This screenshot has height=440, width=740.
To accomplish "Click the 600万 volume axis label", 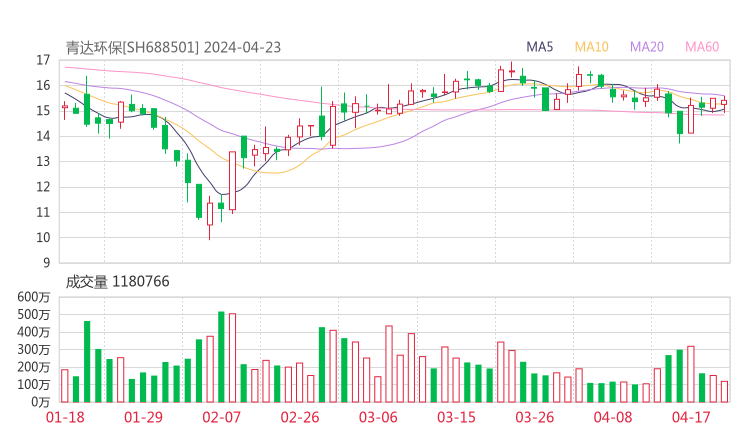I will (x=34, y=297).
